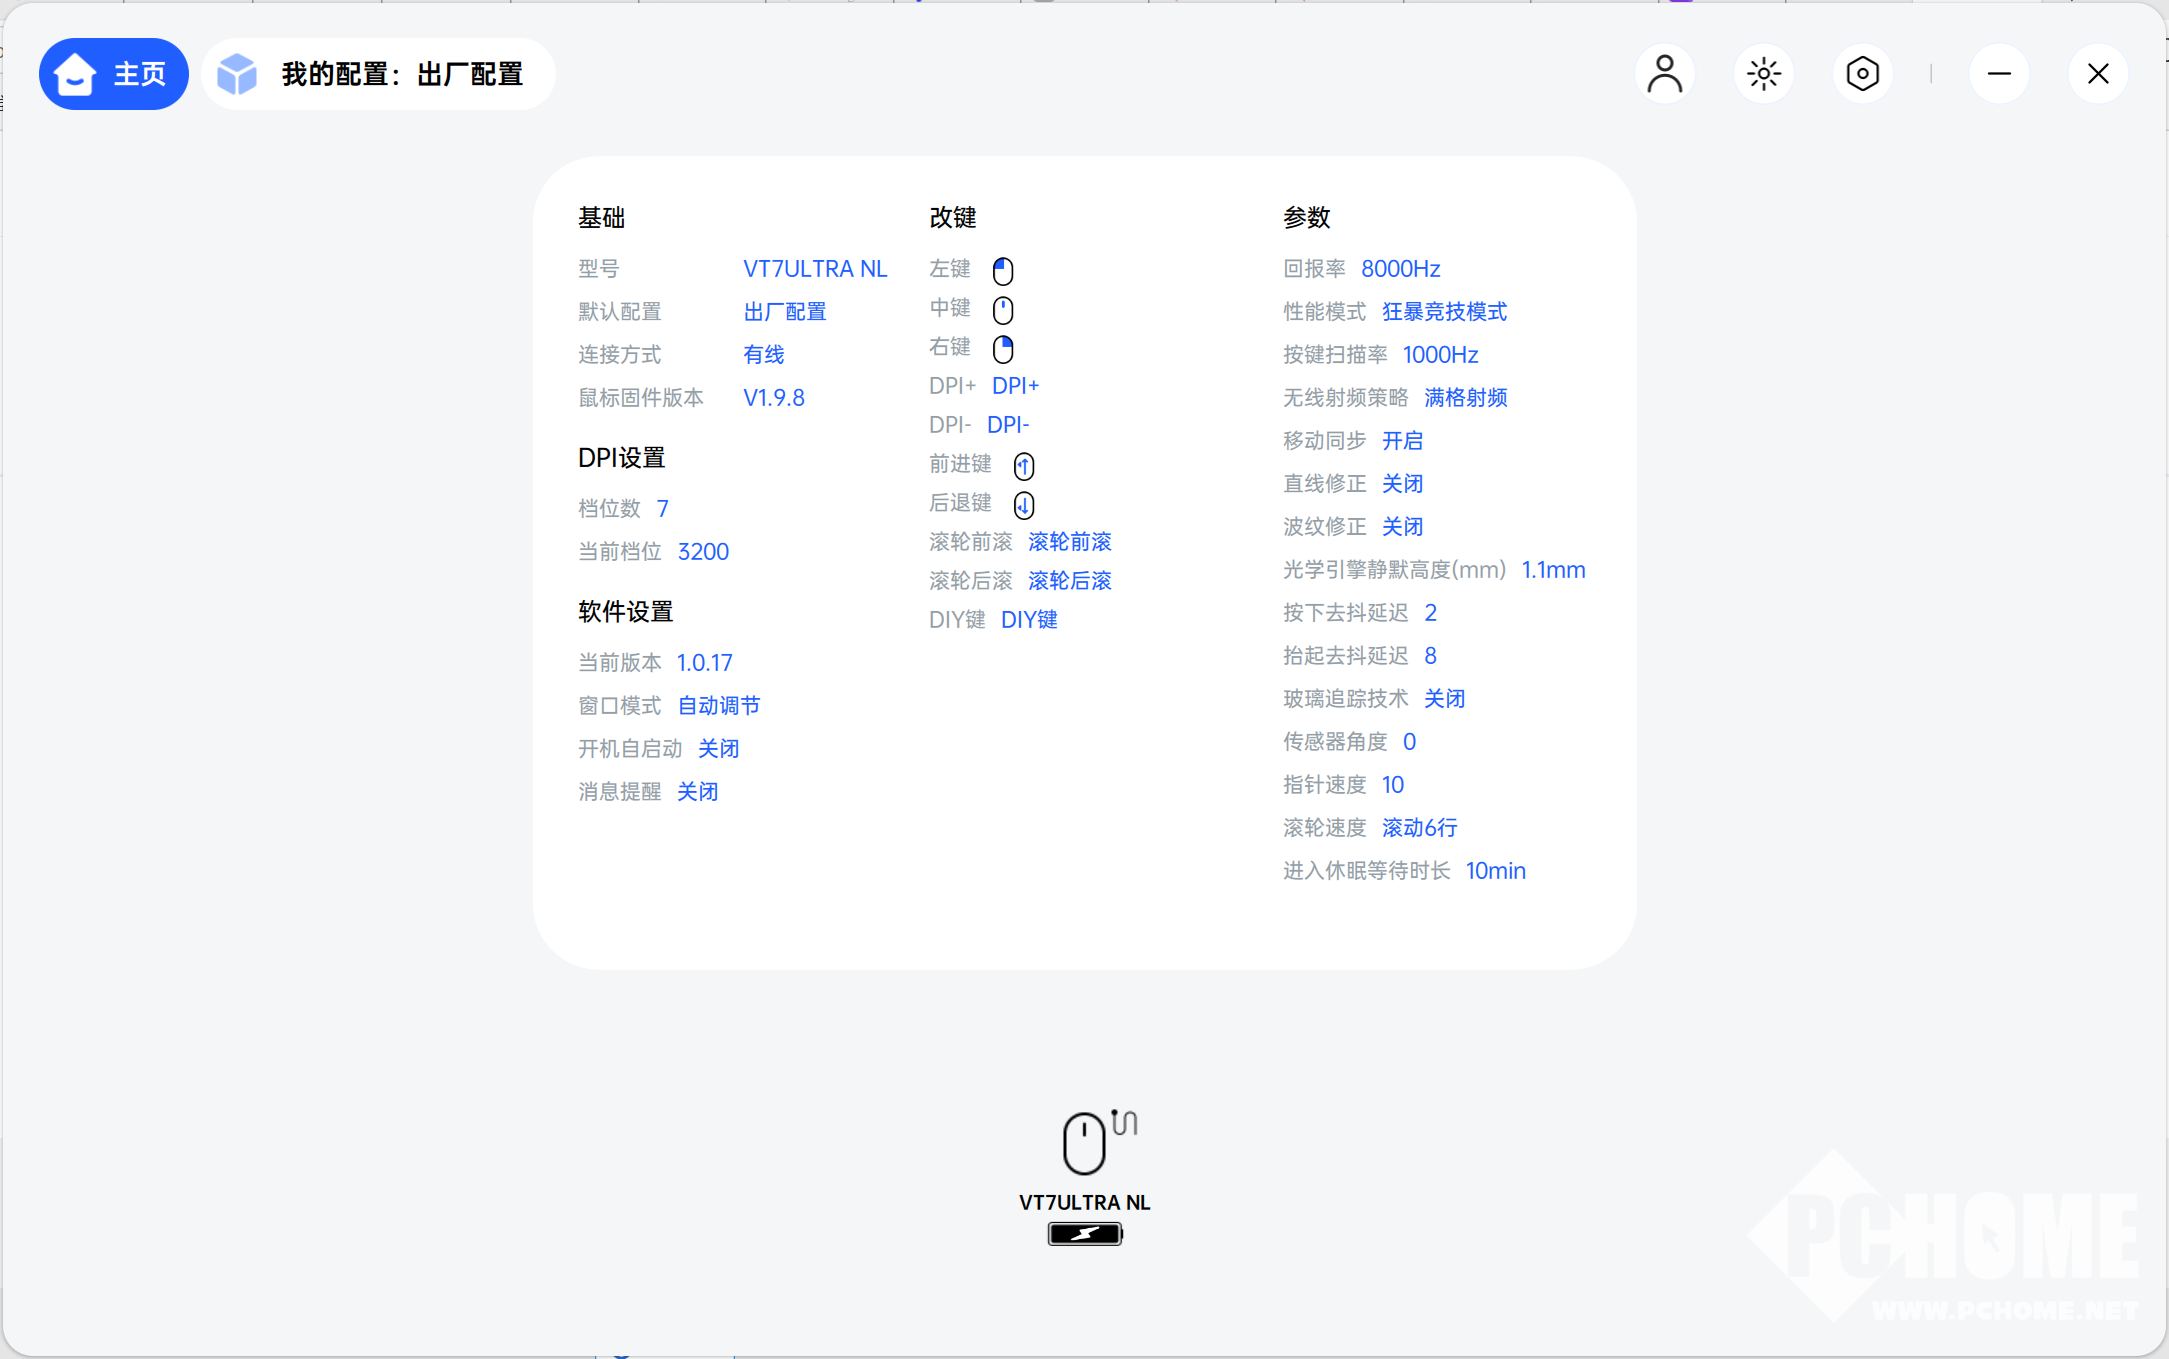Click the back key arrow icon
Viewport: 2169px width, 1359px height.
pyautogui.click(x=1024, y=505)
